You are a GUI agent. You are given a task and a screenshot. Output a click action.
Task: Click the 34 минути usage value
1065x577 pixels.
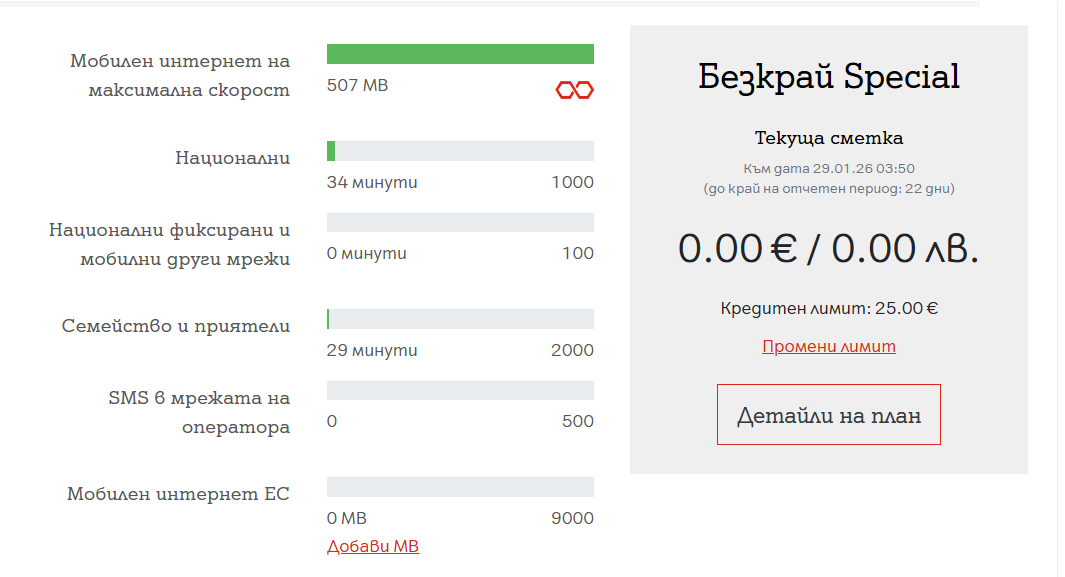click(372, 183)
